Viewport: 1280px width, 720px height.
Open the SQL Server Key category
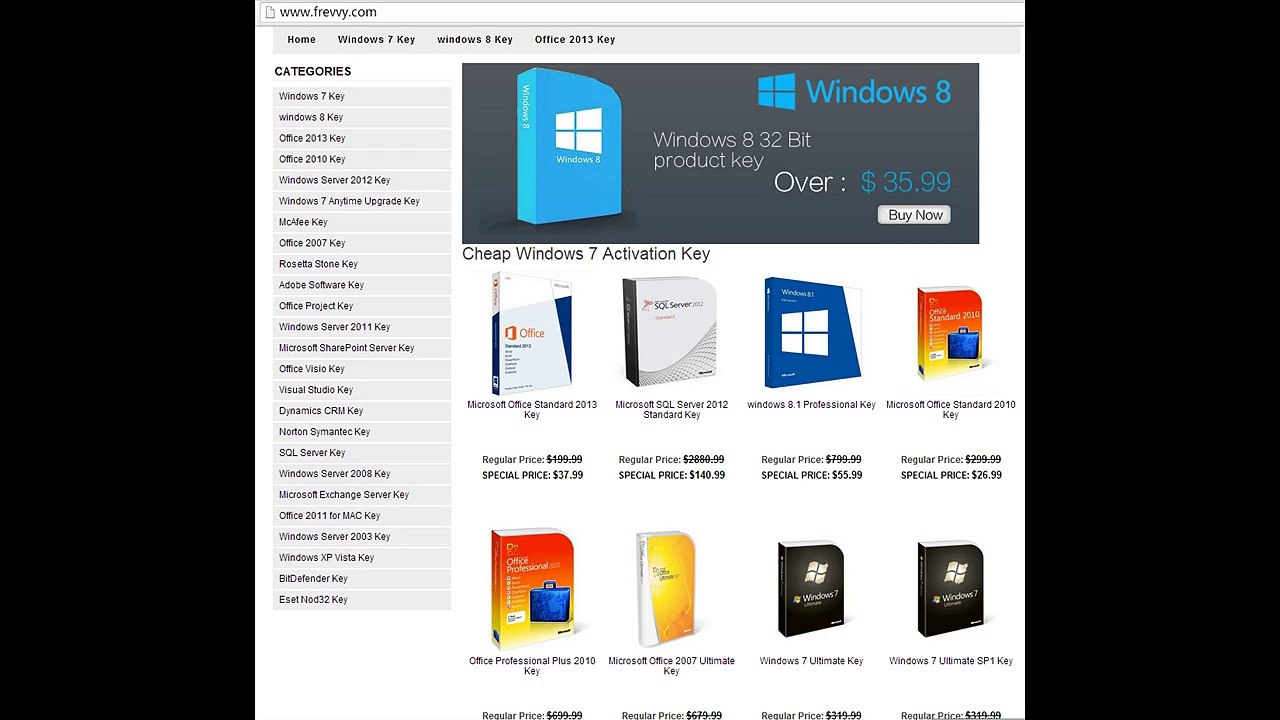[x=362, y=453]
